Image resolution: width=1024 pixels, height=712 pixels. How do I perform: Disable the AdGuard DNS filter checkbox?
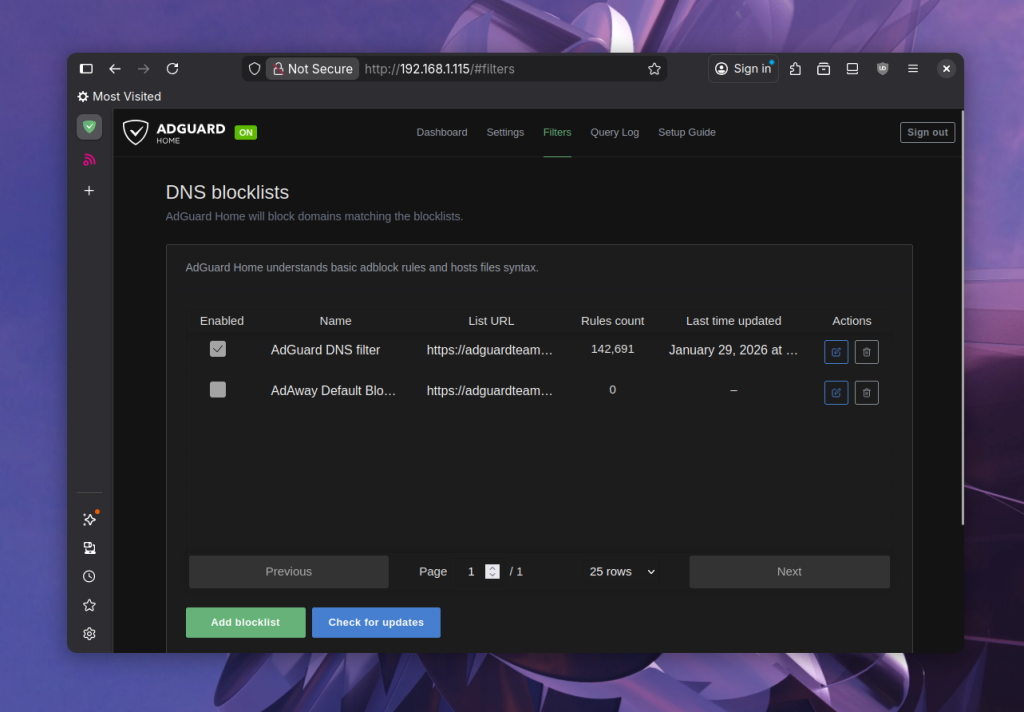(x=218, y=349)
